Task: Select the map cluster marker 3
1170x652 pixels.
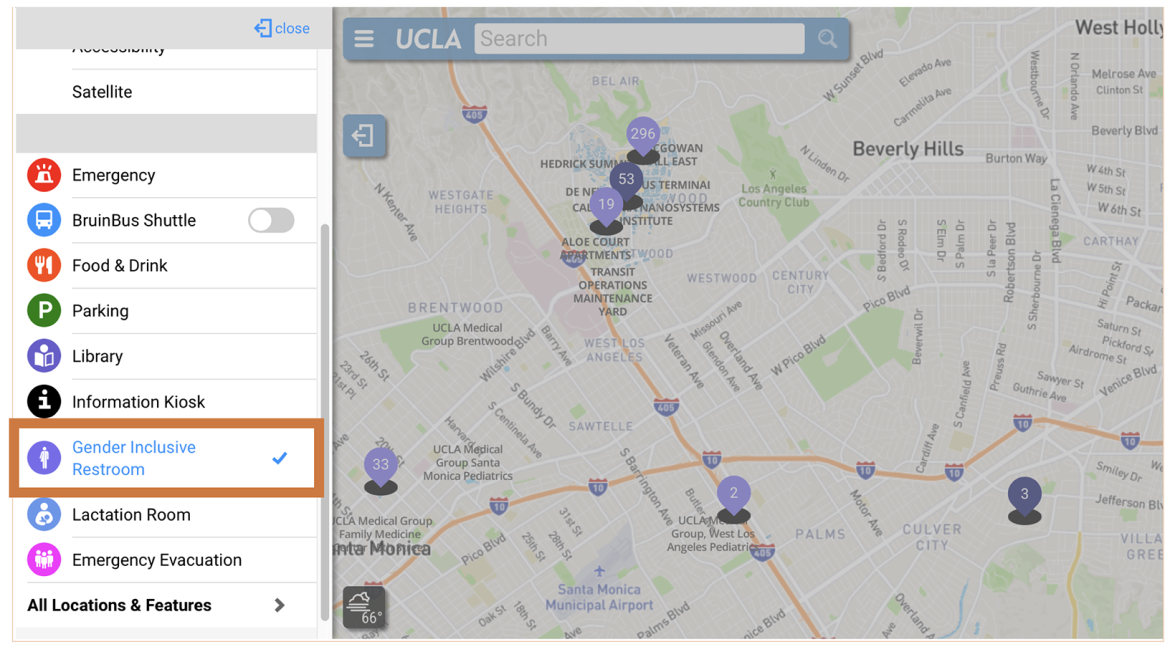Action: [x=1024, y=500]
